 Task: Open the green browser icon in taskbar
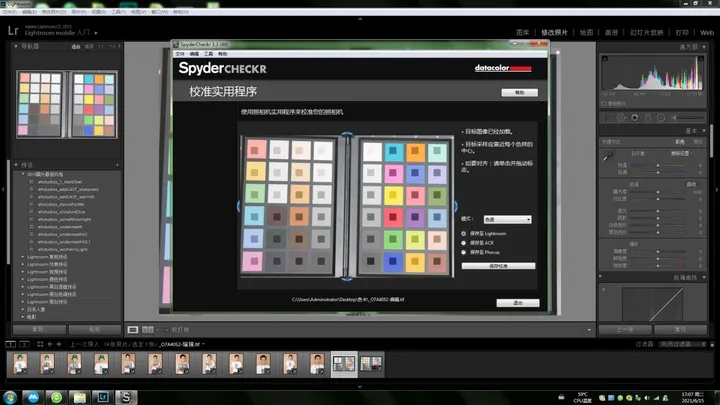point(56,397)
